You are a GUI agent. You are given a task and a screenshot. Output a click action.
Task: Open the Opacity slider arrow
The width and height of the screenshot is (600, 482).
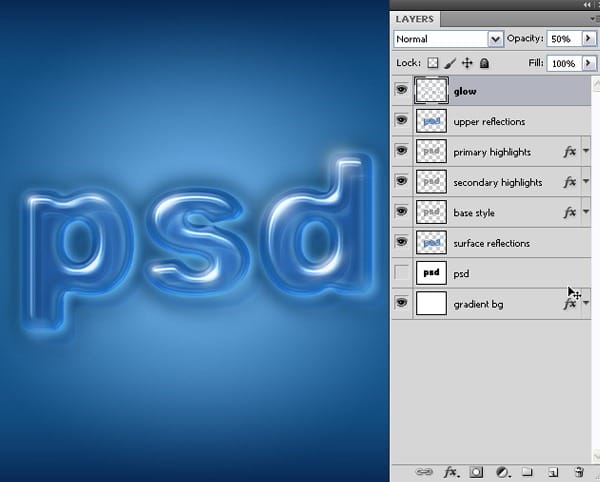(x=589, y=38)
